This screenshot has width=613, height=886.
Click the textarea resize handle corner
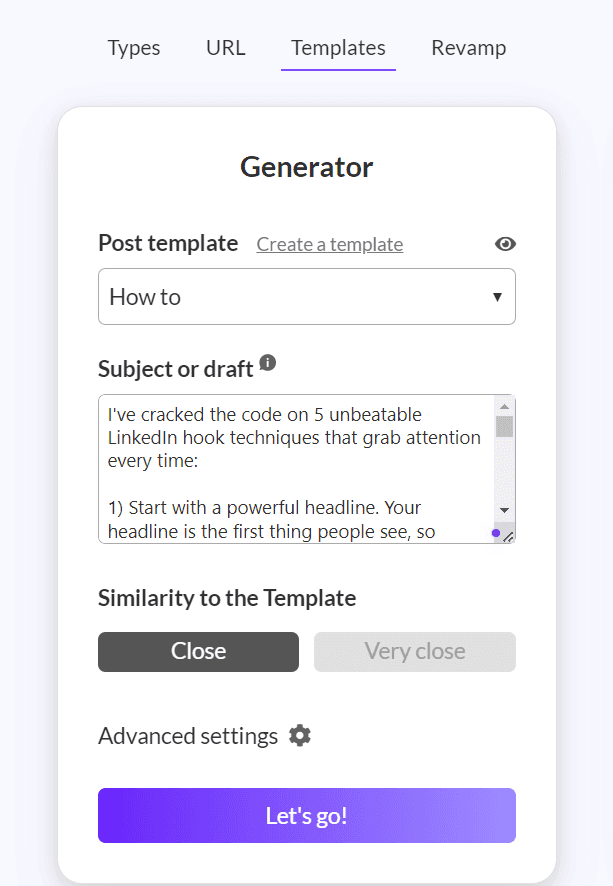pyautogui.click(x=508, y=537)
